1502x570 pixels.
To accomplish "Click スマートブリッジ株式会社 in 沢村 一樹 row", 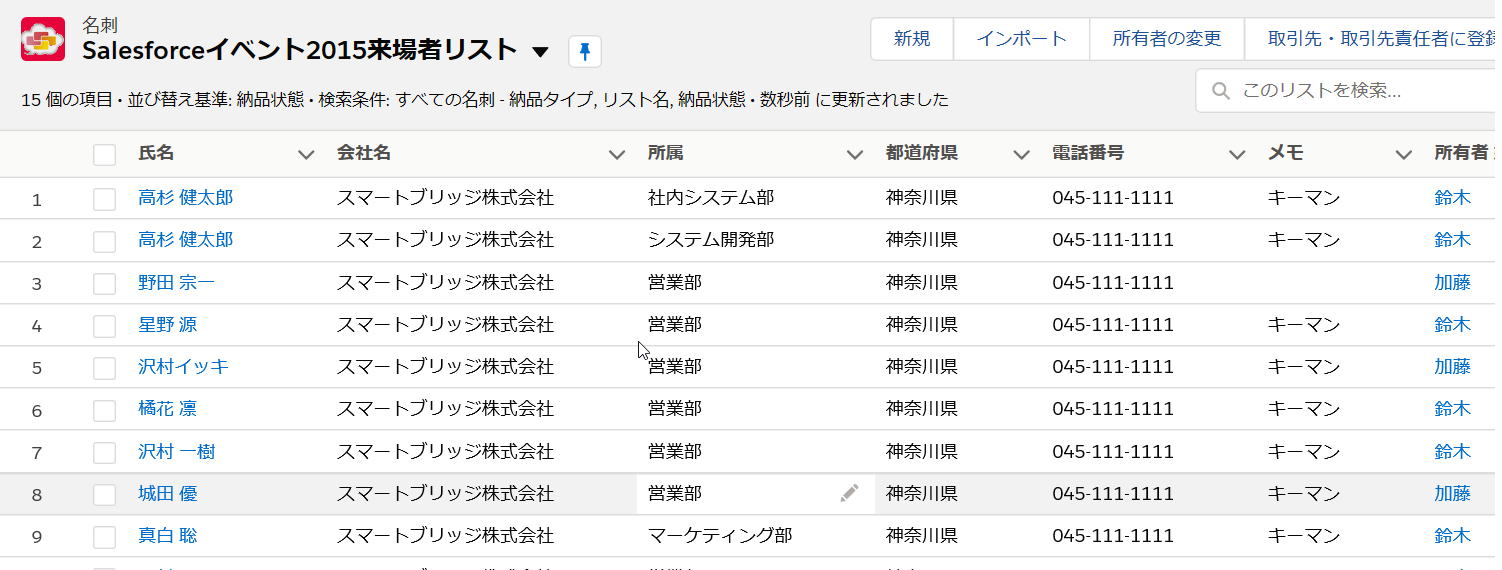I will pos(445,452).
